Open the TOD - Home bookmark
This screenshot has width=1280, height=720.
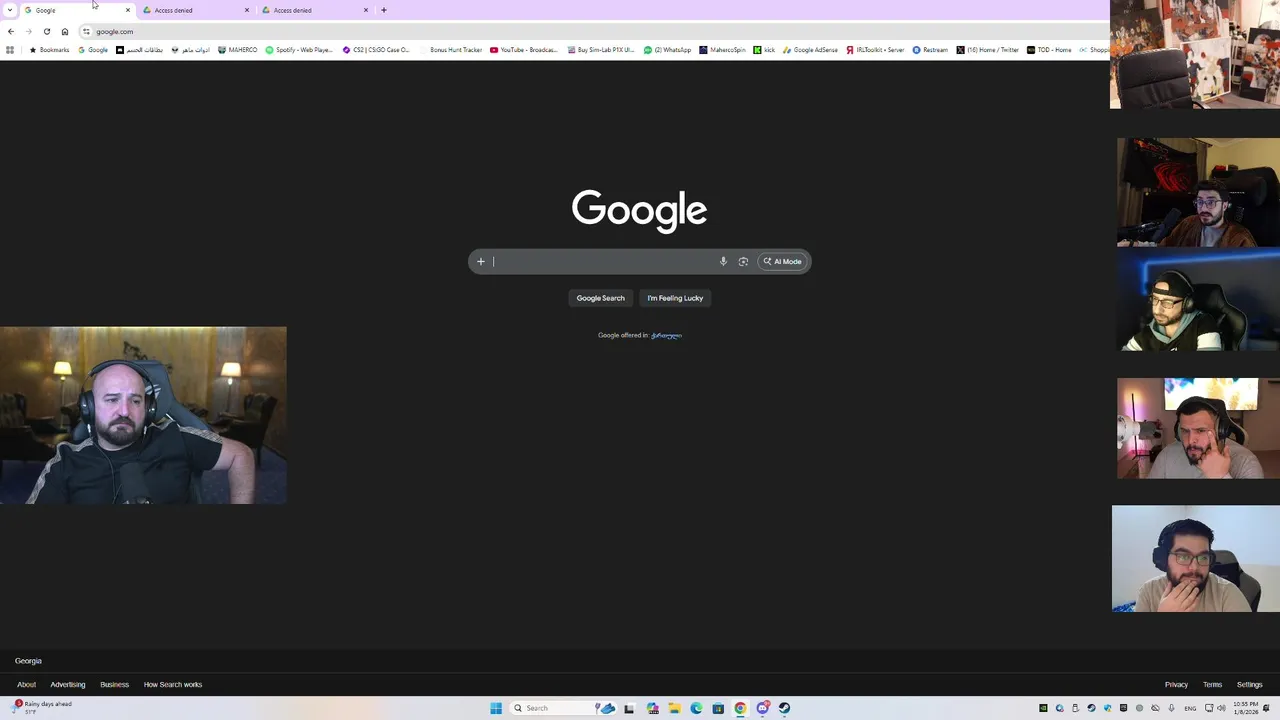[x=1049, y=50]
